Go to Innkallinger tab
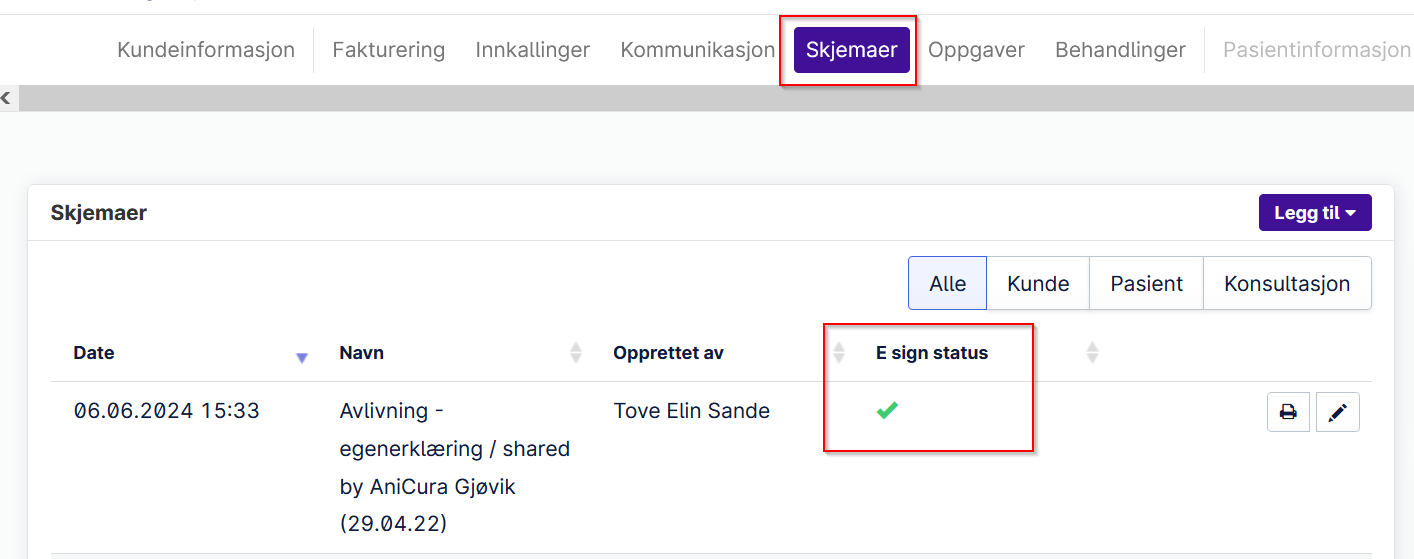The height and width of the screenshot is (559, 1414). [533, 50]
